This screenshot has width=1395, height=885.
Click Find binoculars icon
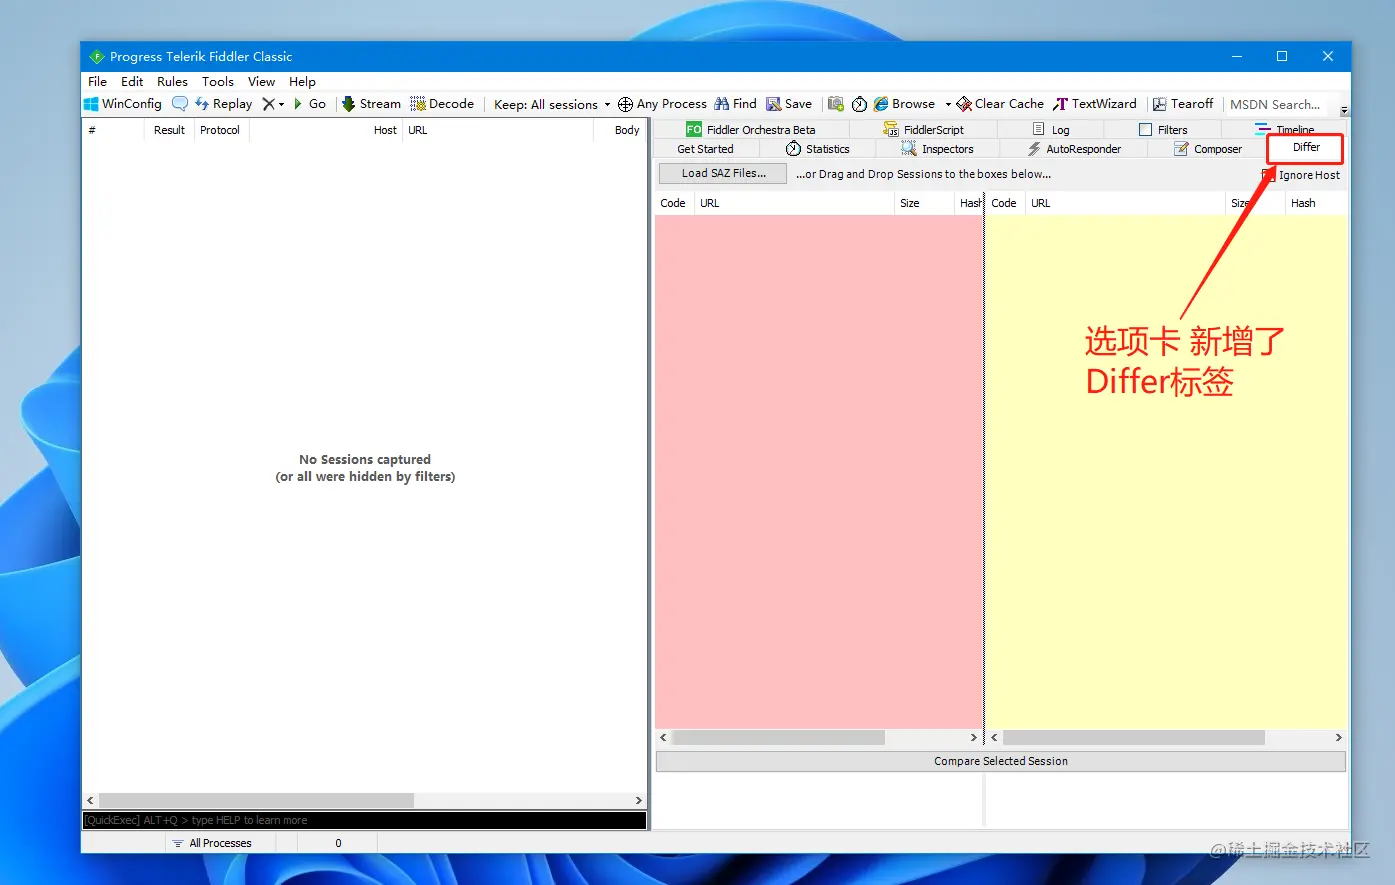point(721,104)
